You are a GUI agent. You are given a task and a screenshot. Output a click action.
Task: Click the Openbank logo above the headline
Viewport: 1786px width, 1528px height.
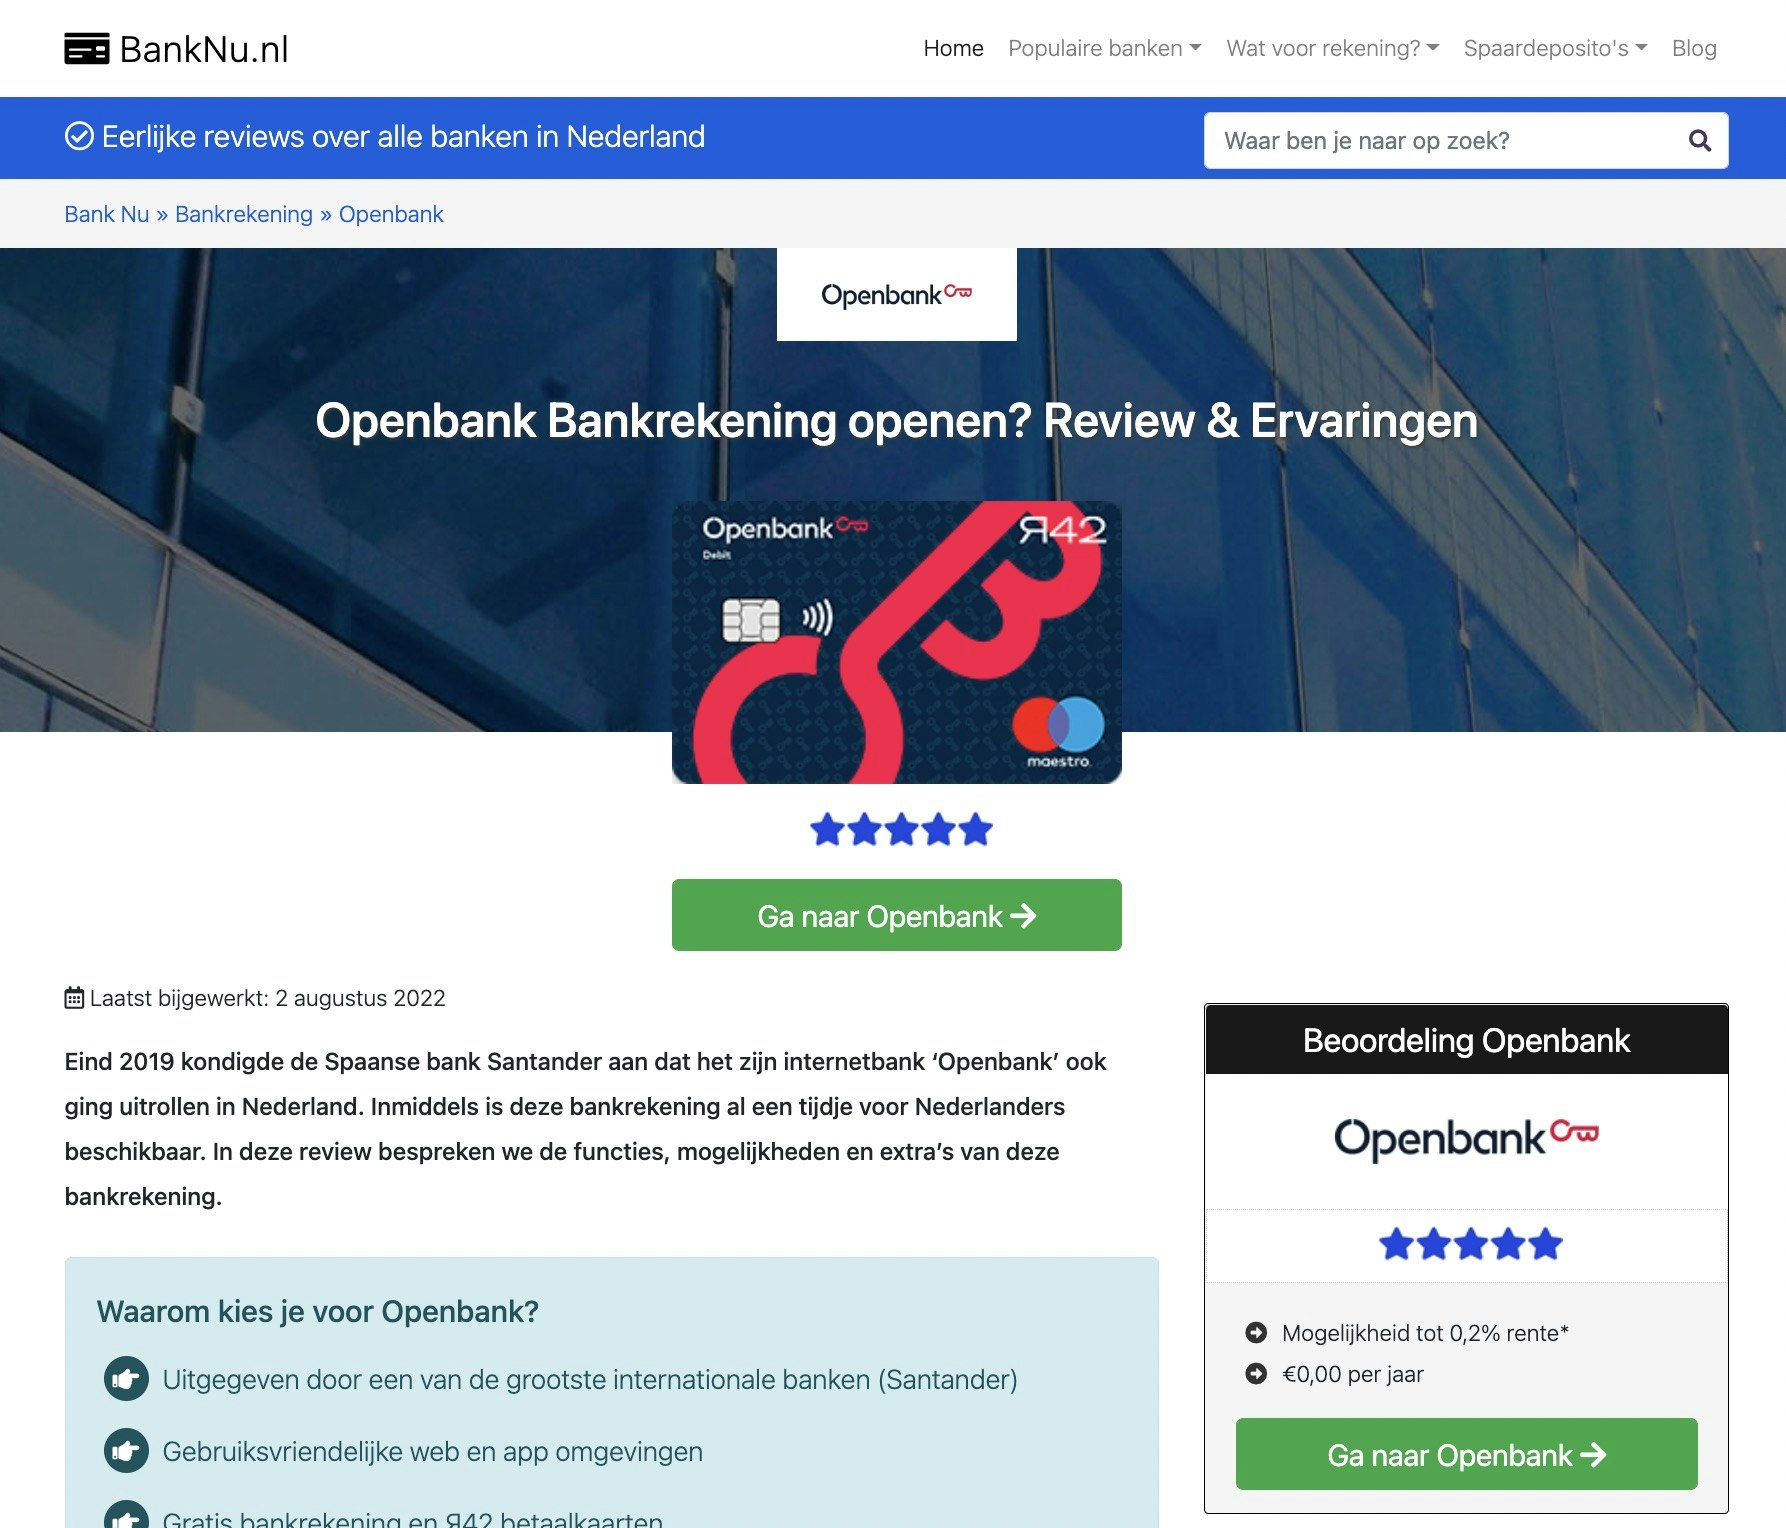click(897, 294)
